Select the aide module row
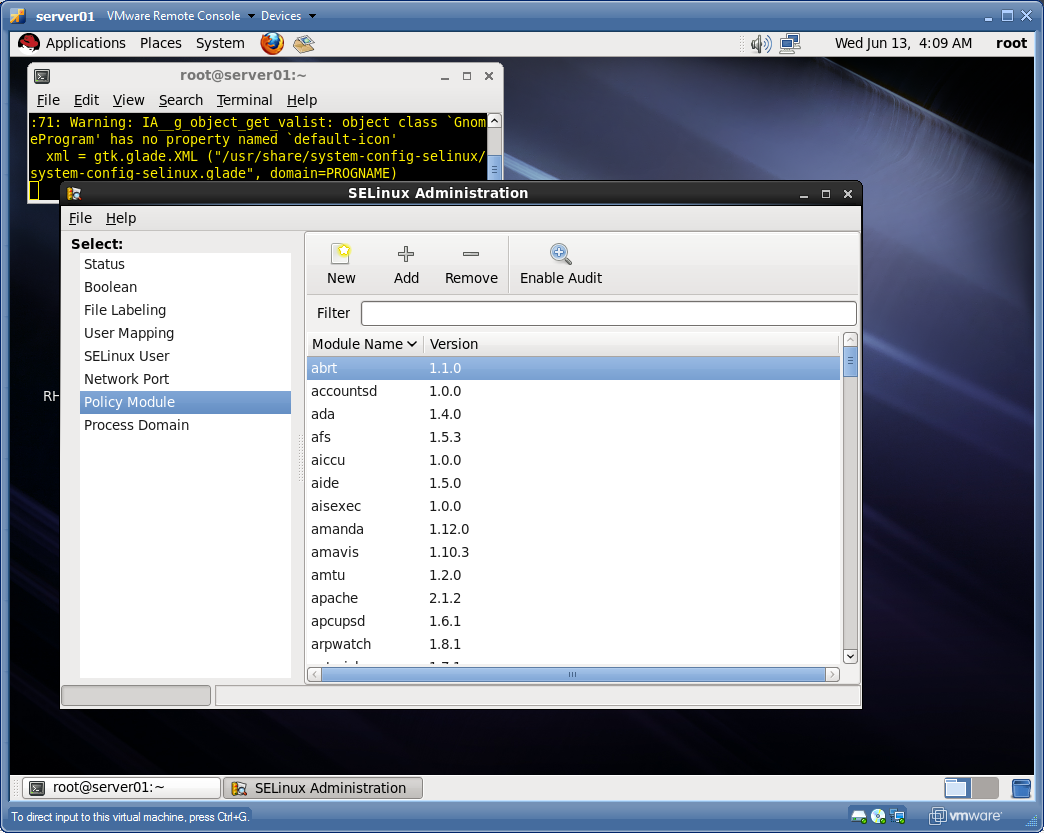 573,483
